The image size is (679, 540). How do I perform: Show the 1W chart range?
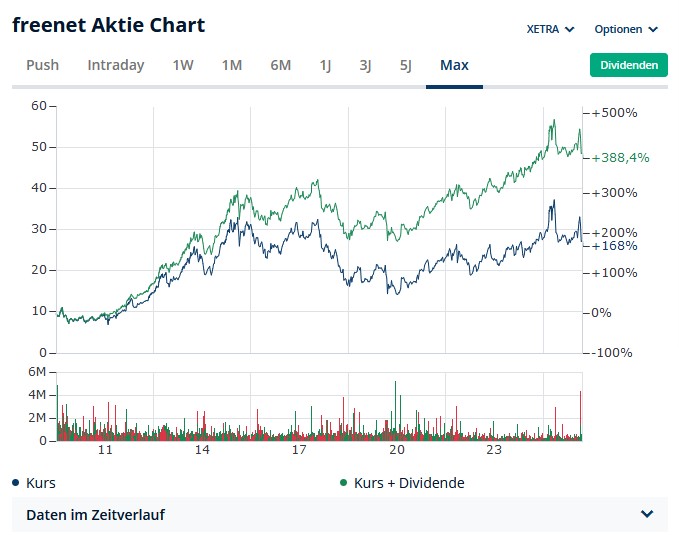[183, 65]
